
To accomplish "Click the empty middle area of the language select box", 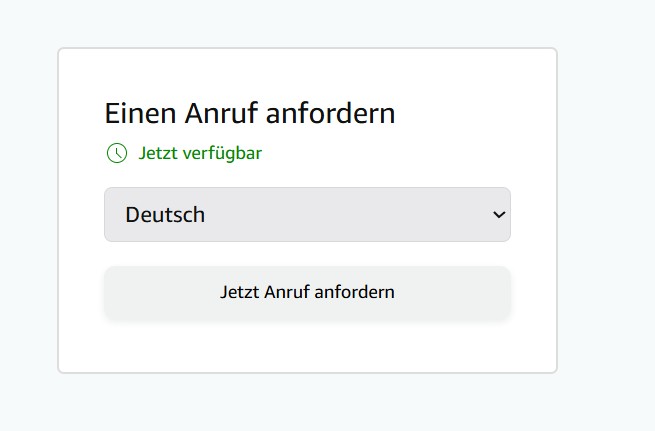I will click(347, 215).
